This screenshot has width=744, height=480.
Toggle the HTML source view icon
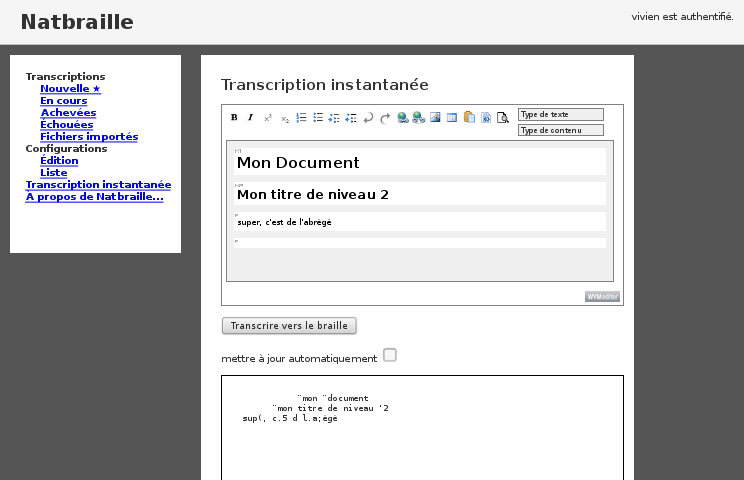coord(486,118)
